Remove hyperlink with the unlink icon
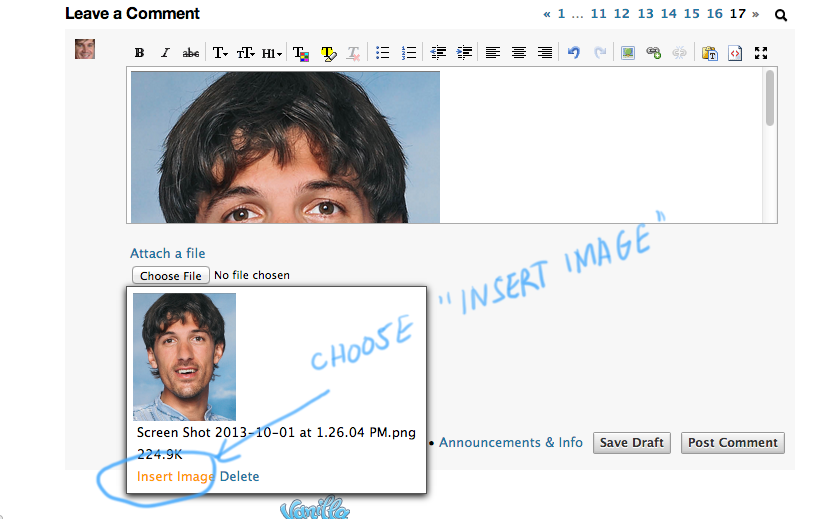The height and width of the screenshot is (519, 822). point(679,52)
